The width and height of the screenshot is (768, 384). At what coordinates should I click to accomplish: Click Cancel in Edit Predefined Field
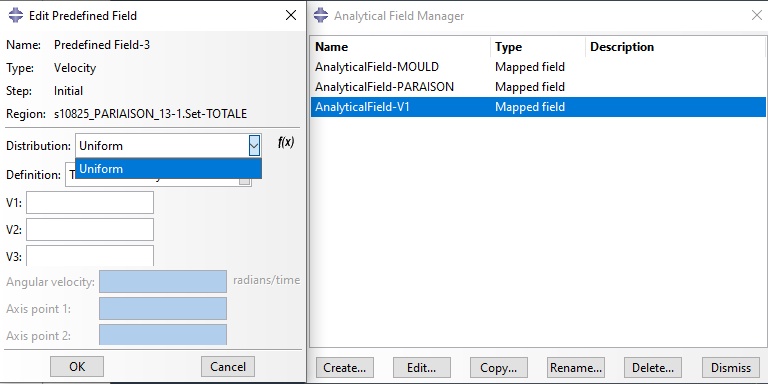tap(228, 366)
